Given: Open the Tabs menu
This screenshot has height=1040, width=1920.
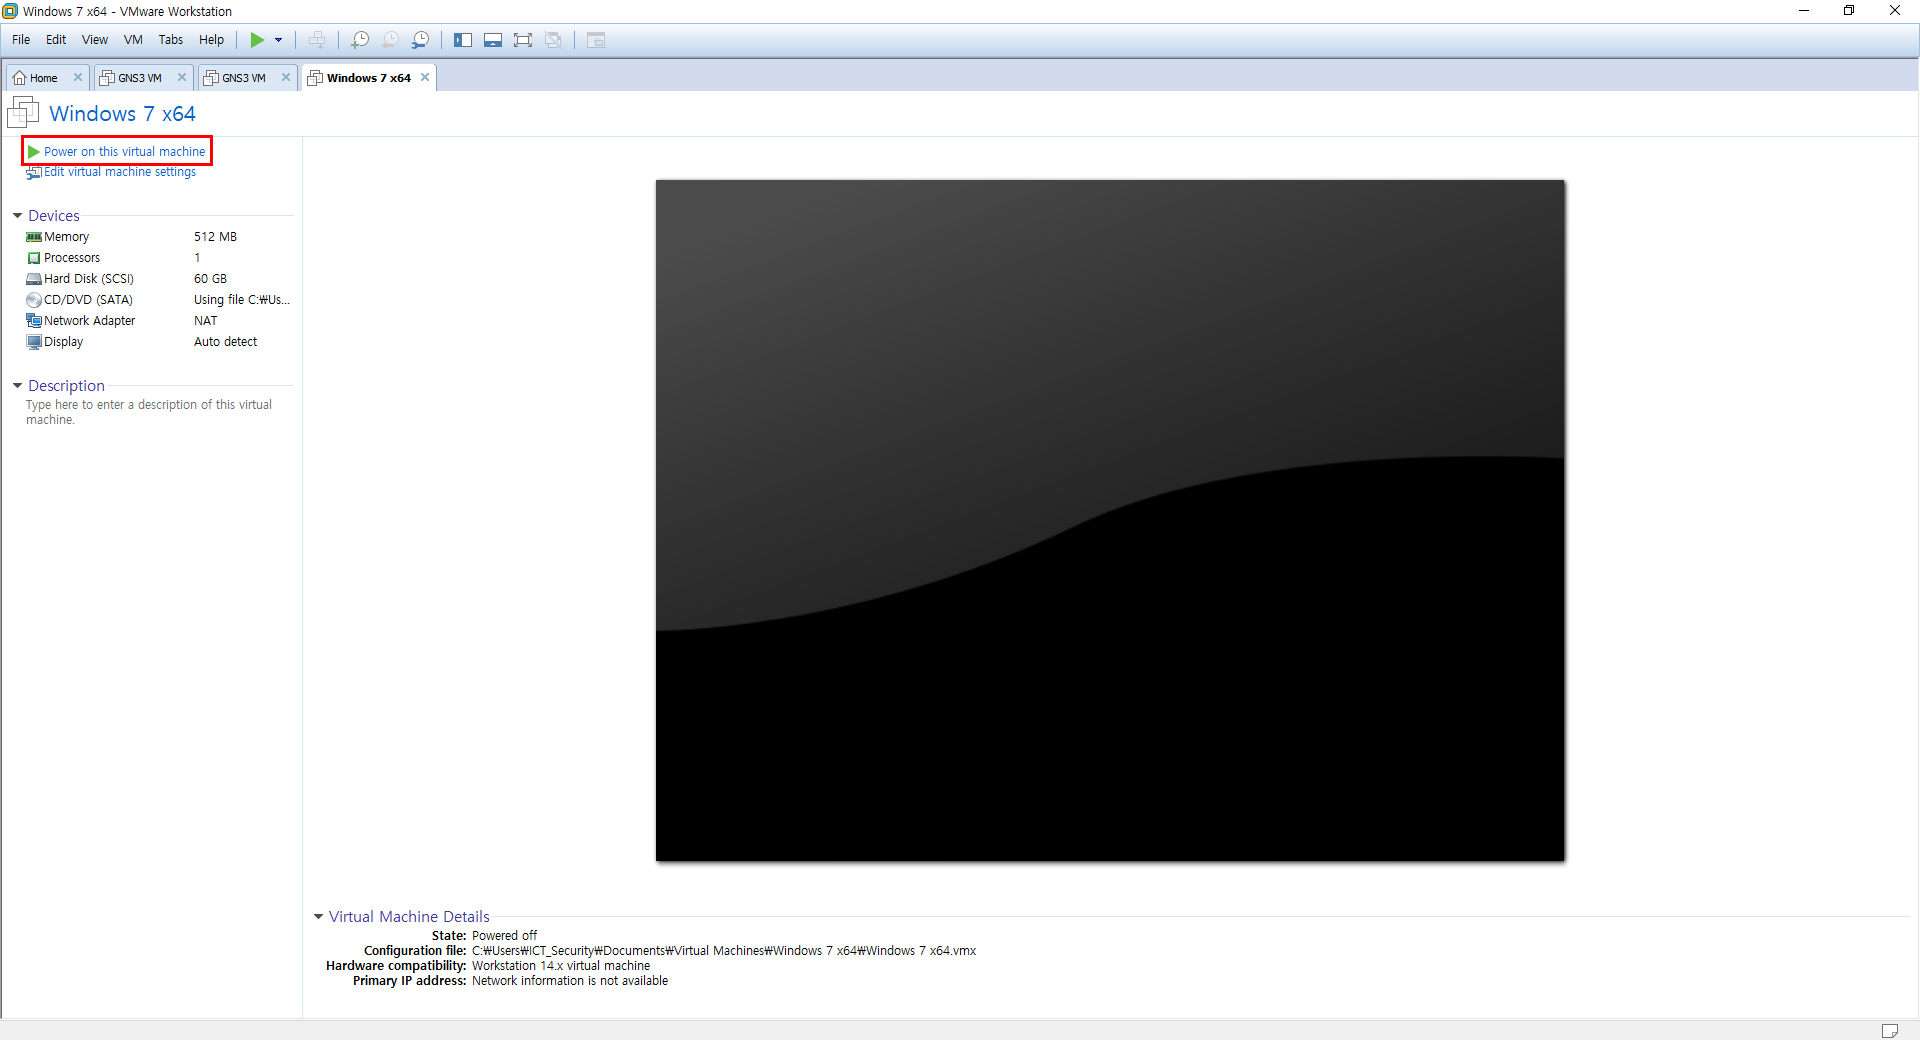Looking at the screenshot, I should (171, 40).
